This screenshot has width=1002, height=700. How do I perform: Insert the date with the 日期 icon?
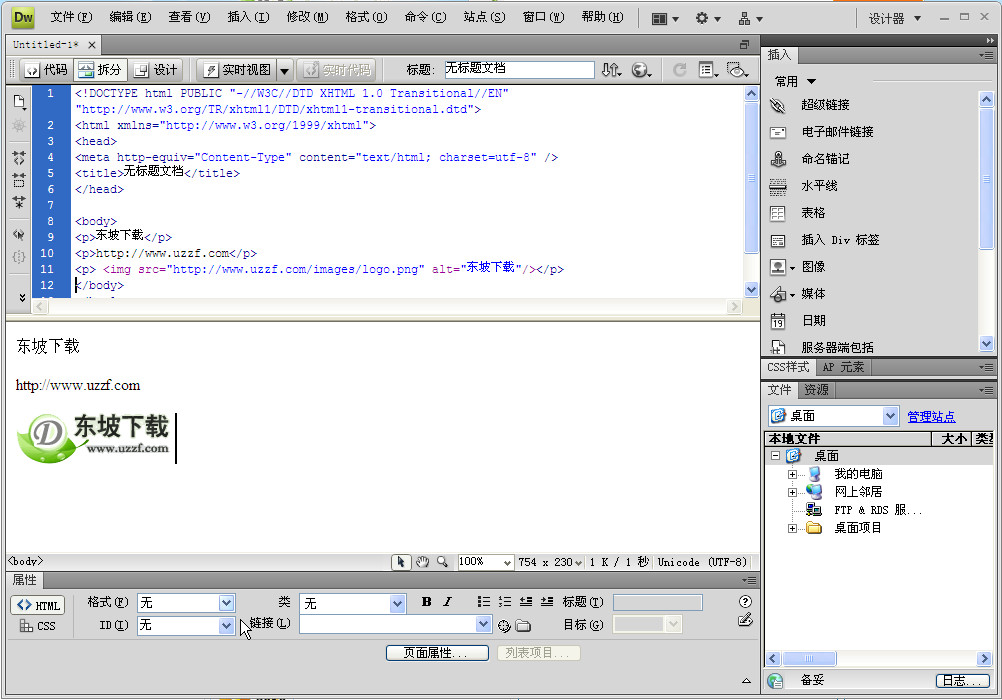coord(779,320)
